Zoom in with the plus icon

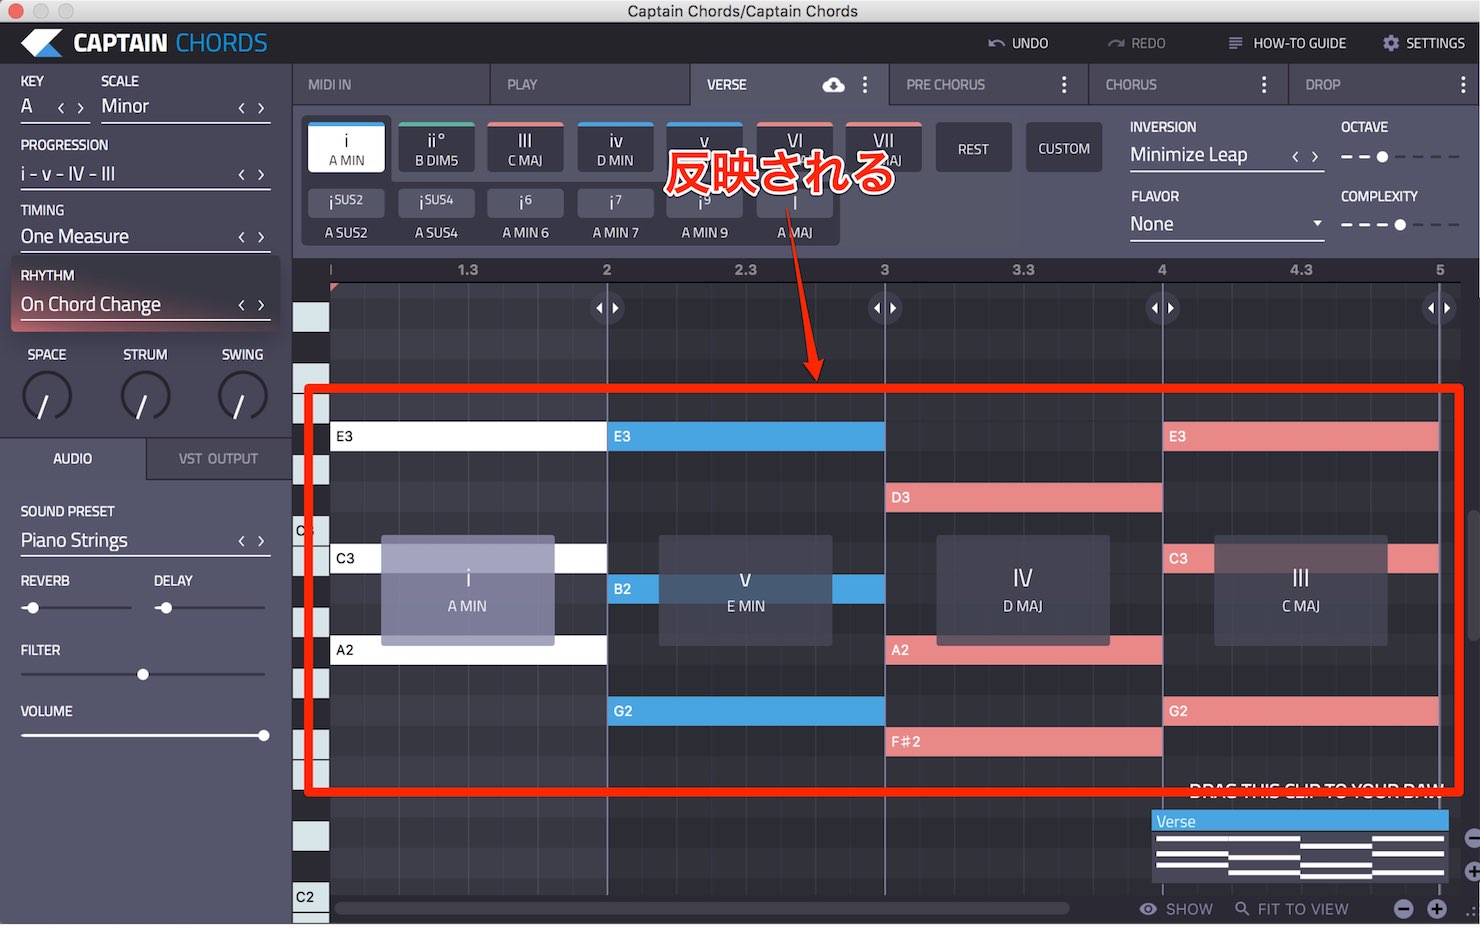click(1437, 909)
